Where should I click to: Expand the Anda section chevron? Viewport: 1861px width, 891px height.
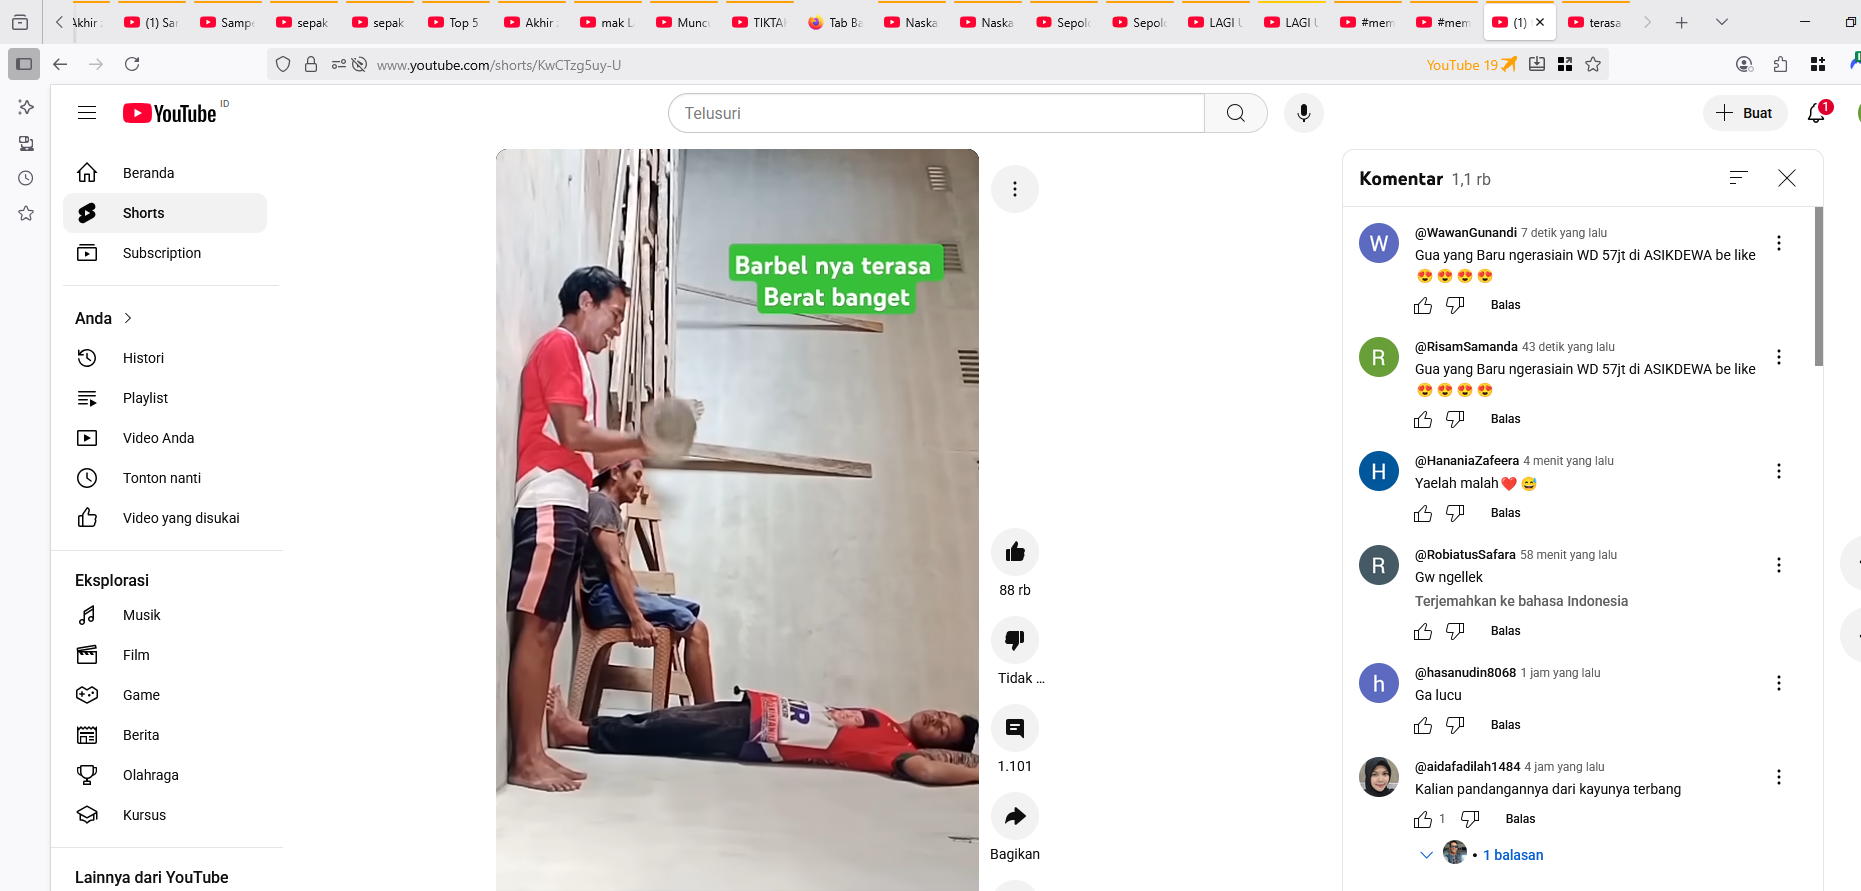pos(128,318)
